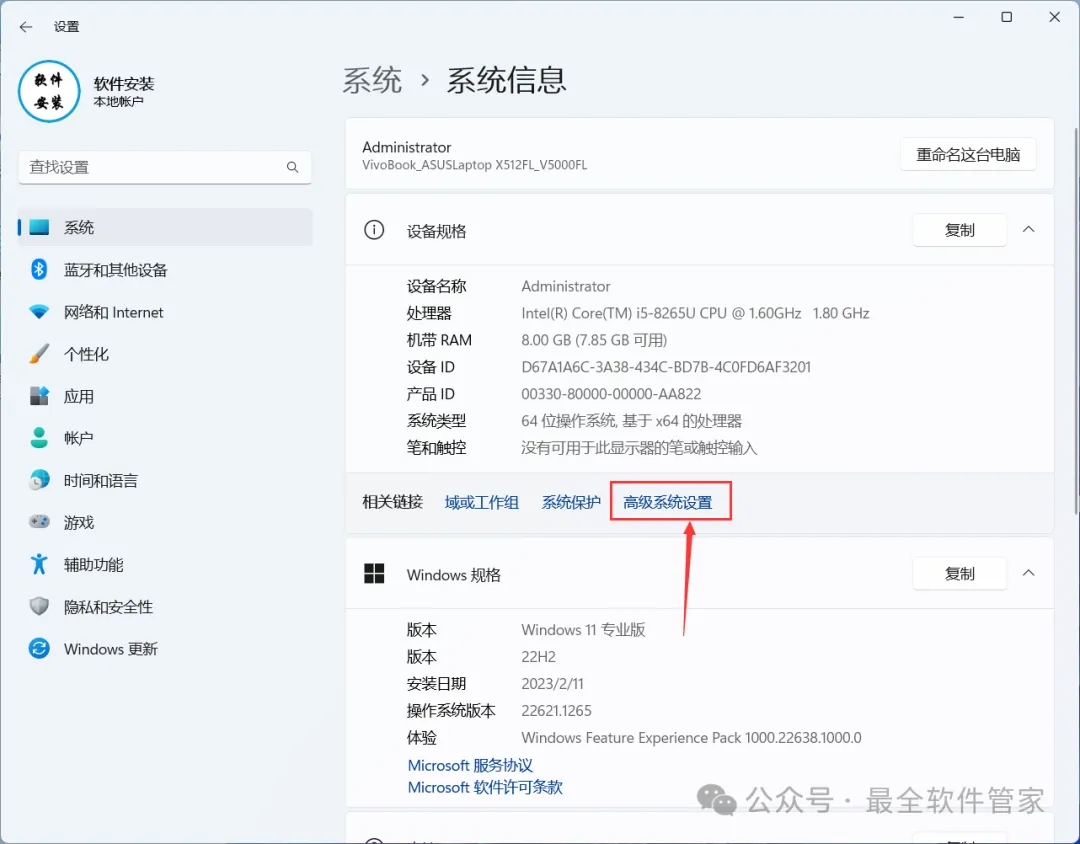This screenshot has height=844, width=1080.
Task: Click the OS build 22621.1265 value
Action: tap(557, 710)
